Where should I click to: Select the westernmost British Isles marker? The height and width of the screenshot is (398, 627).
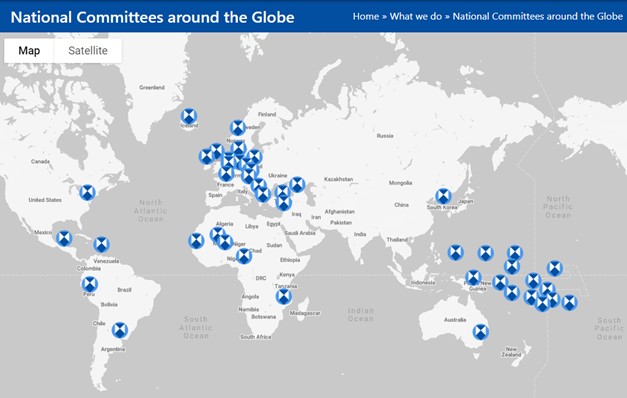pos(206,156)
